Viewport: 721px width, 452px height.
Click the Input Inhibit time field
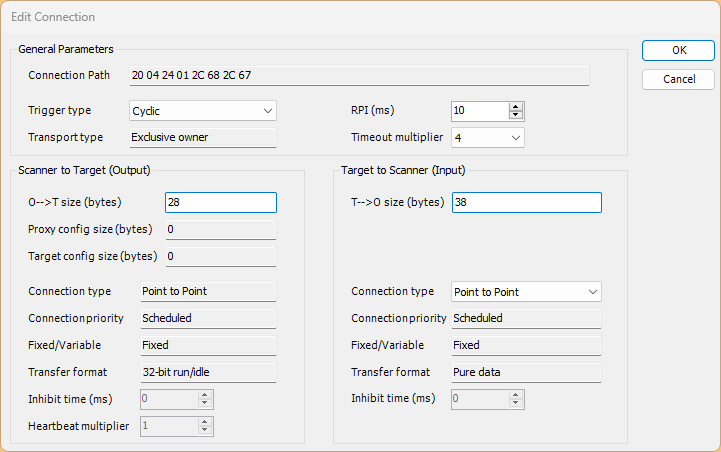pyautogui.click(x=480, y=399)
